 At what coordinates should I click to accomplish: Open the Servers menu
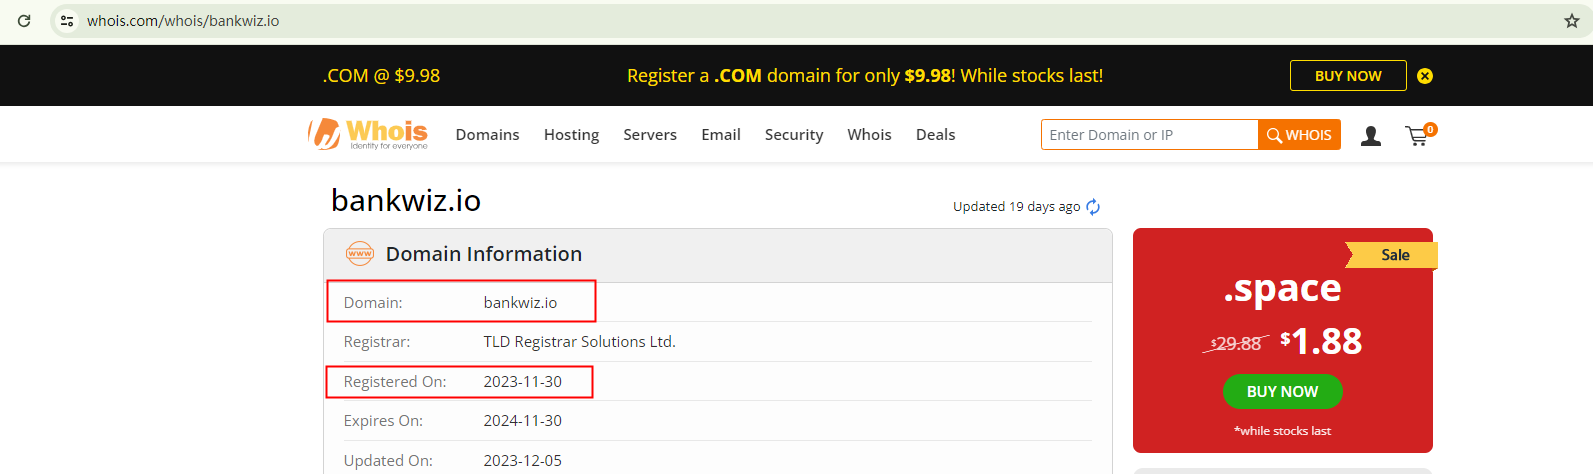650,134
